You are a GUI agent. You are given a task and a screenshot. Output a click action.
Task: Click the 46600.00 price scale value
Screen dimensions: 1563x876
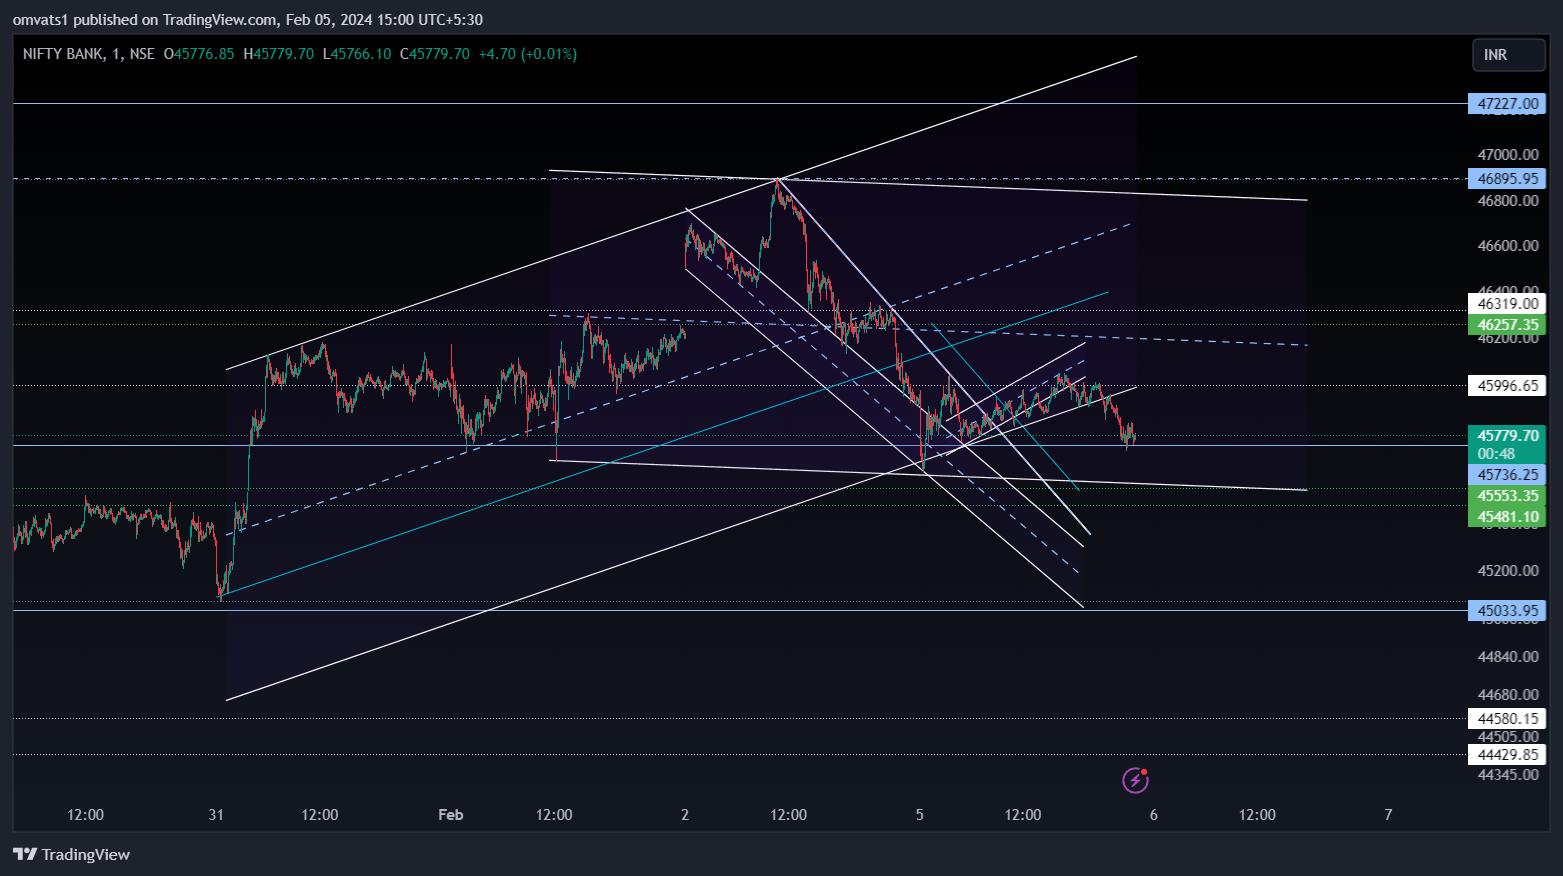tap(1508, 246)
